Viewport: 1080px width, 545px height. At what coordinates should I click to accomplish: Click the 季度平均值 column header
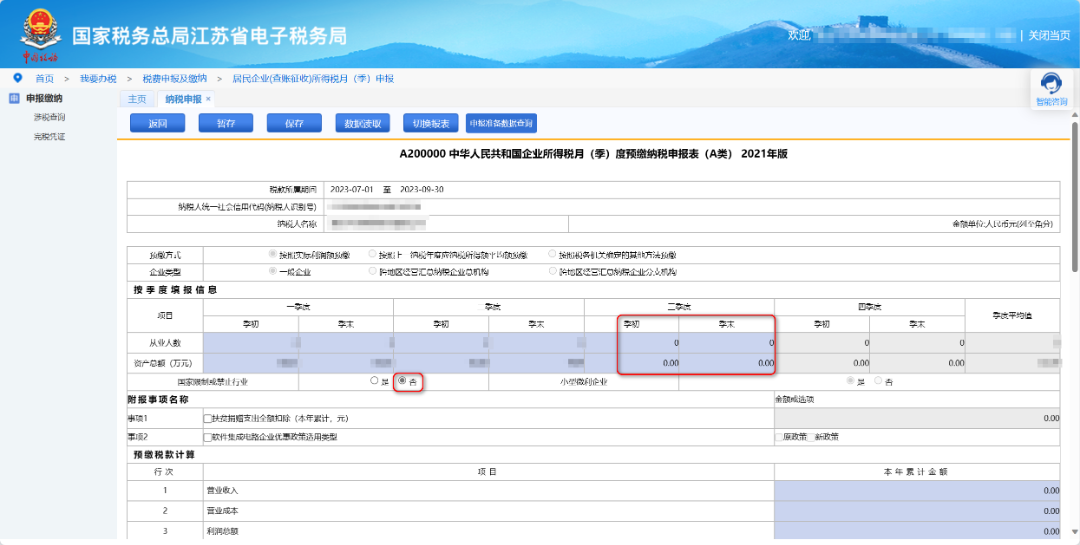pyautogui.click(x=1012, y=315)
